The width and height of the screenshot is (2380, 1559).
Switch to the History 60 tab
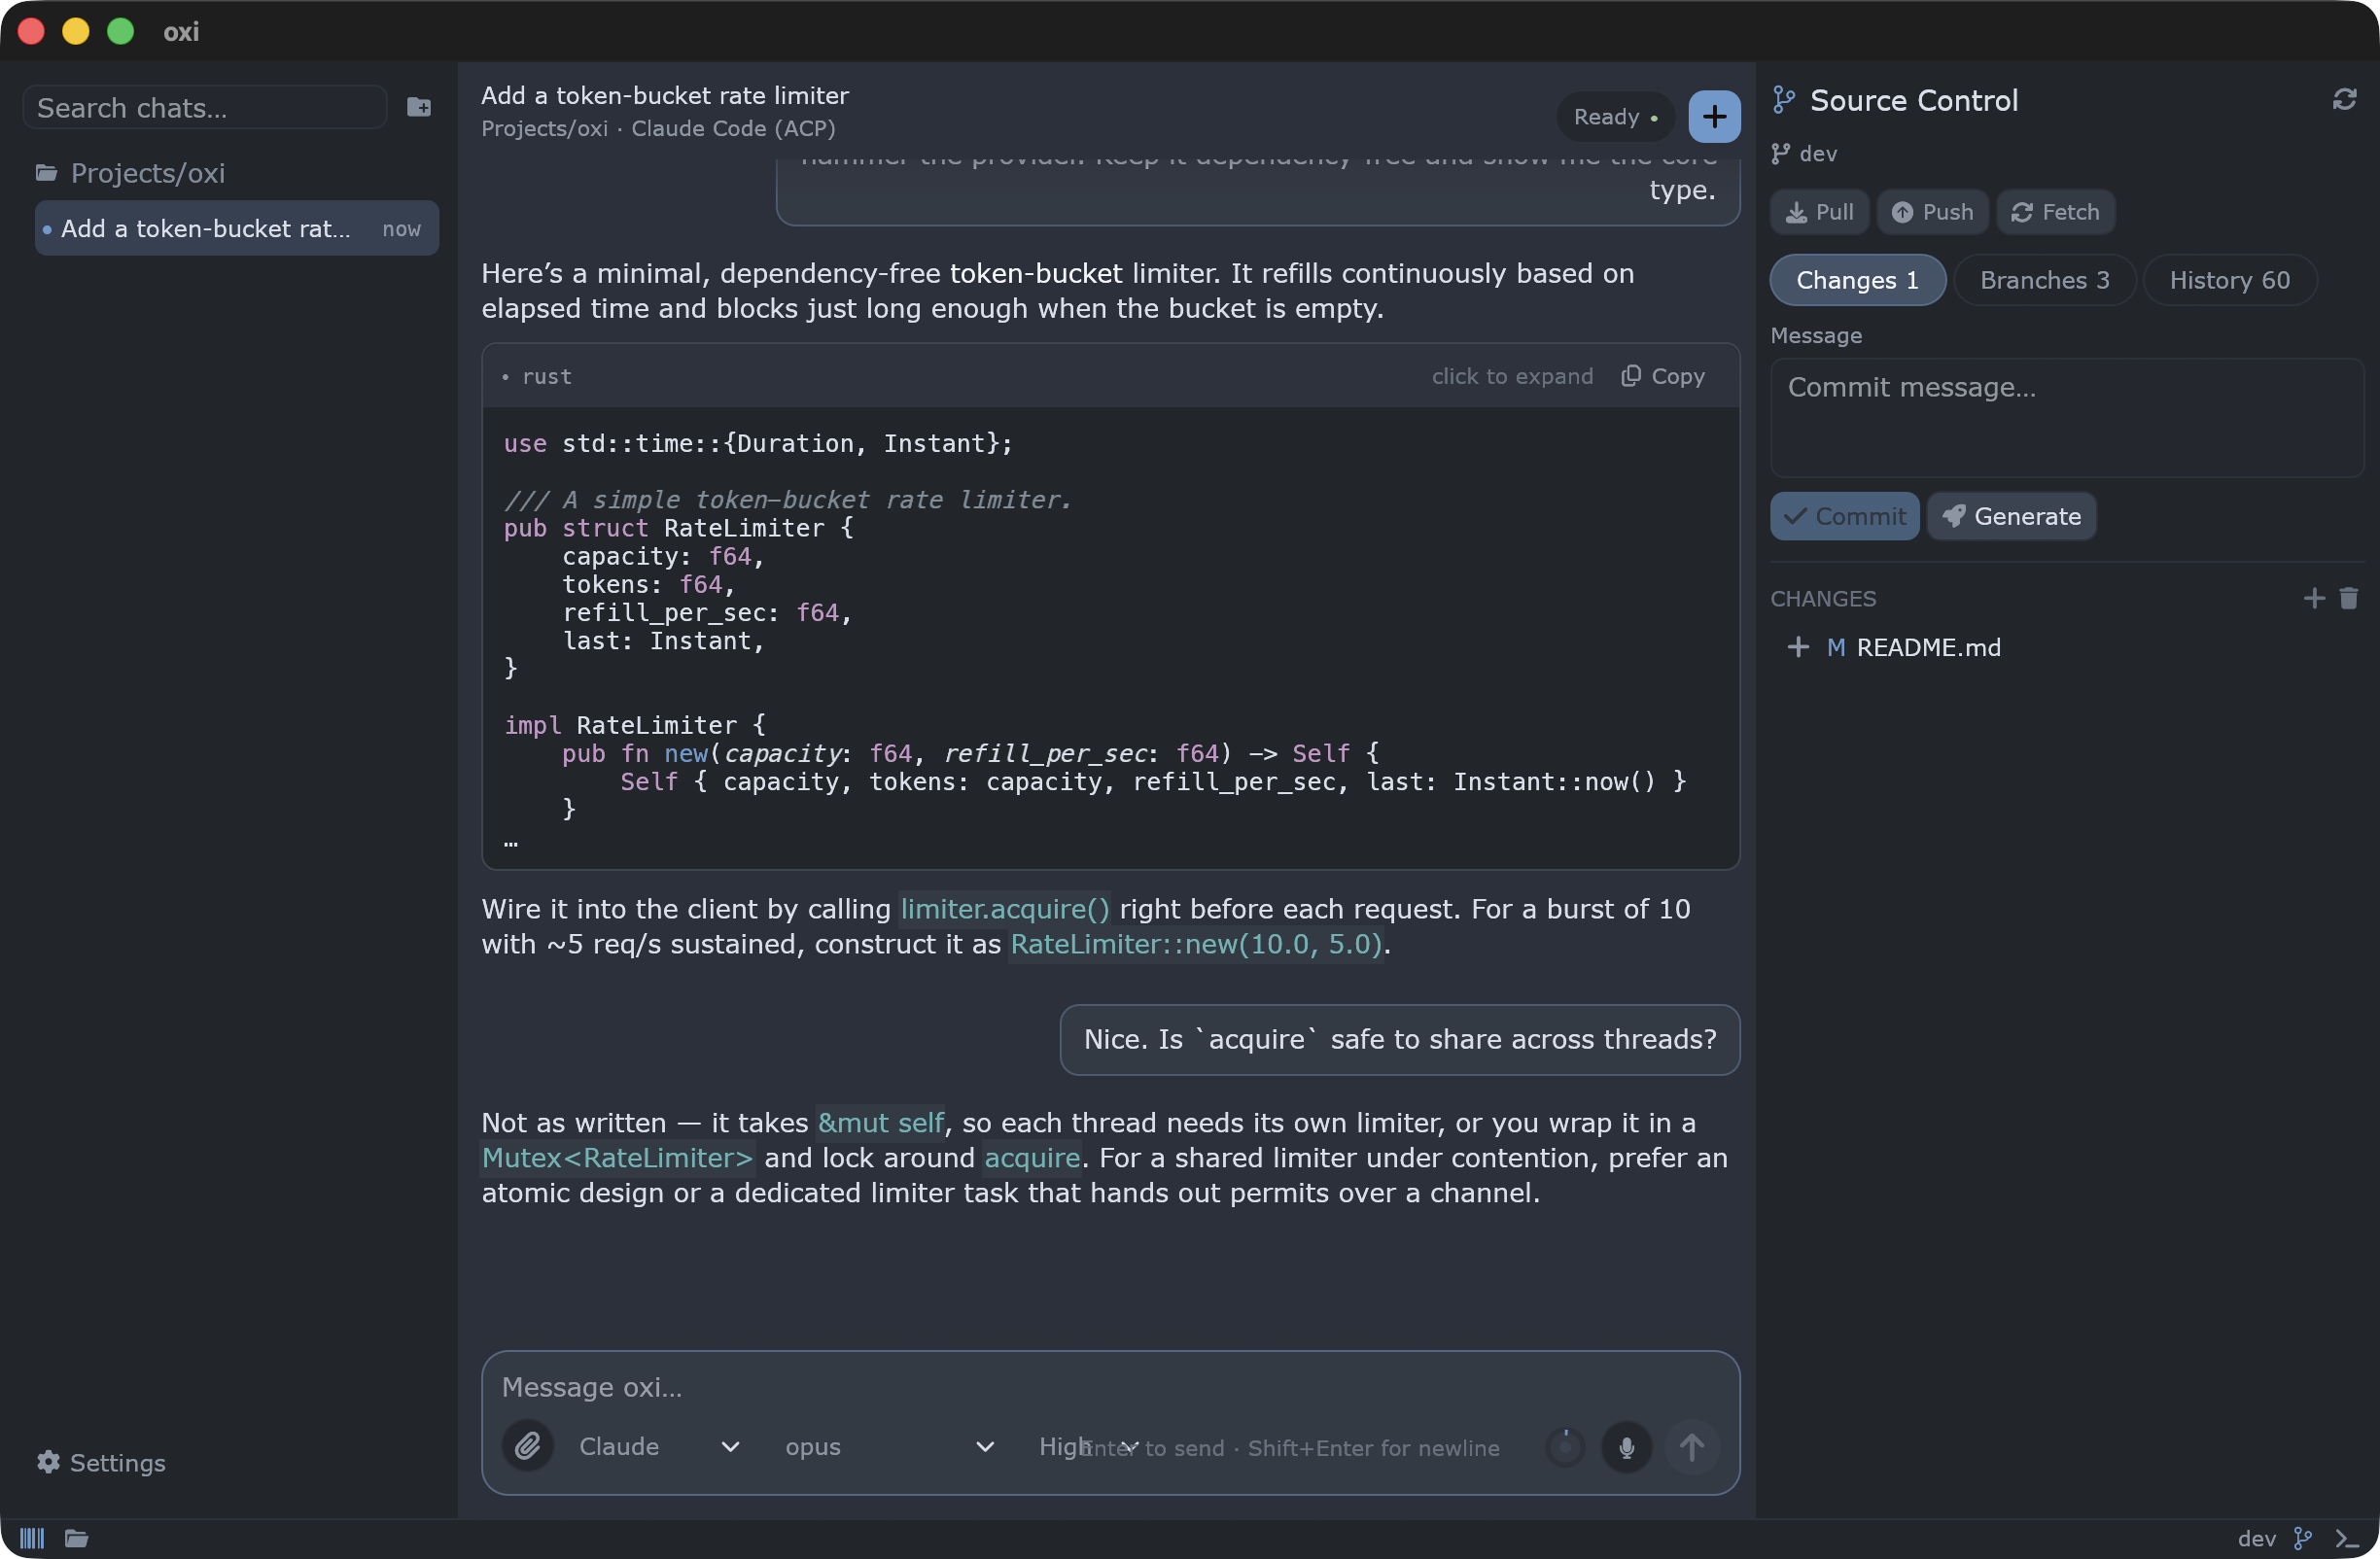click(2229, 280)
